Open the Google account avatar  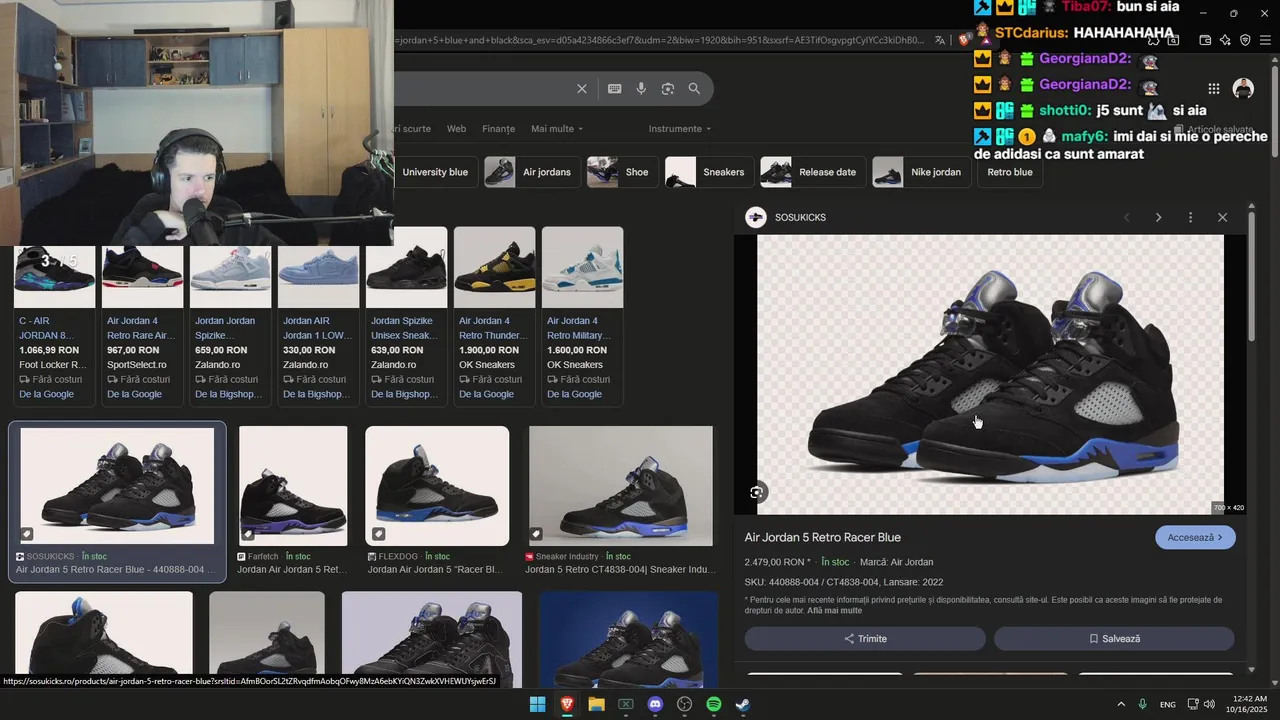pos(1243,89)
